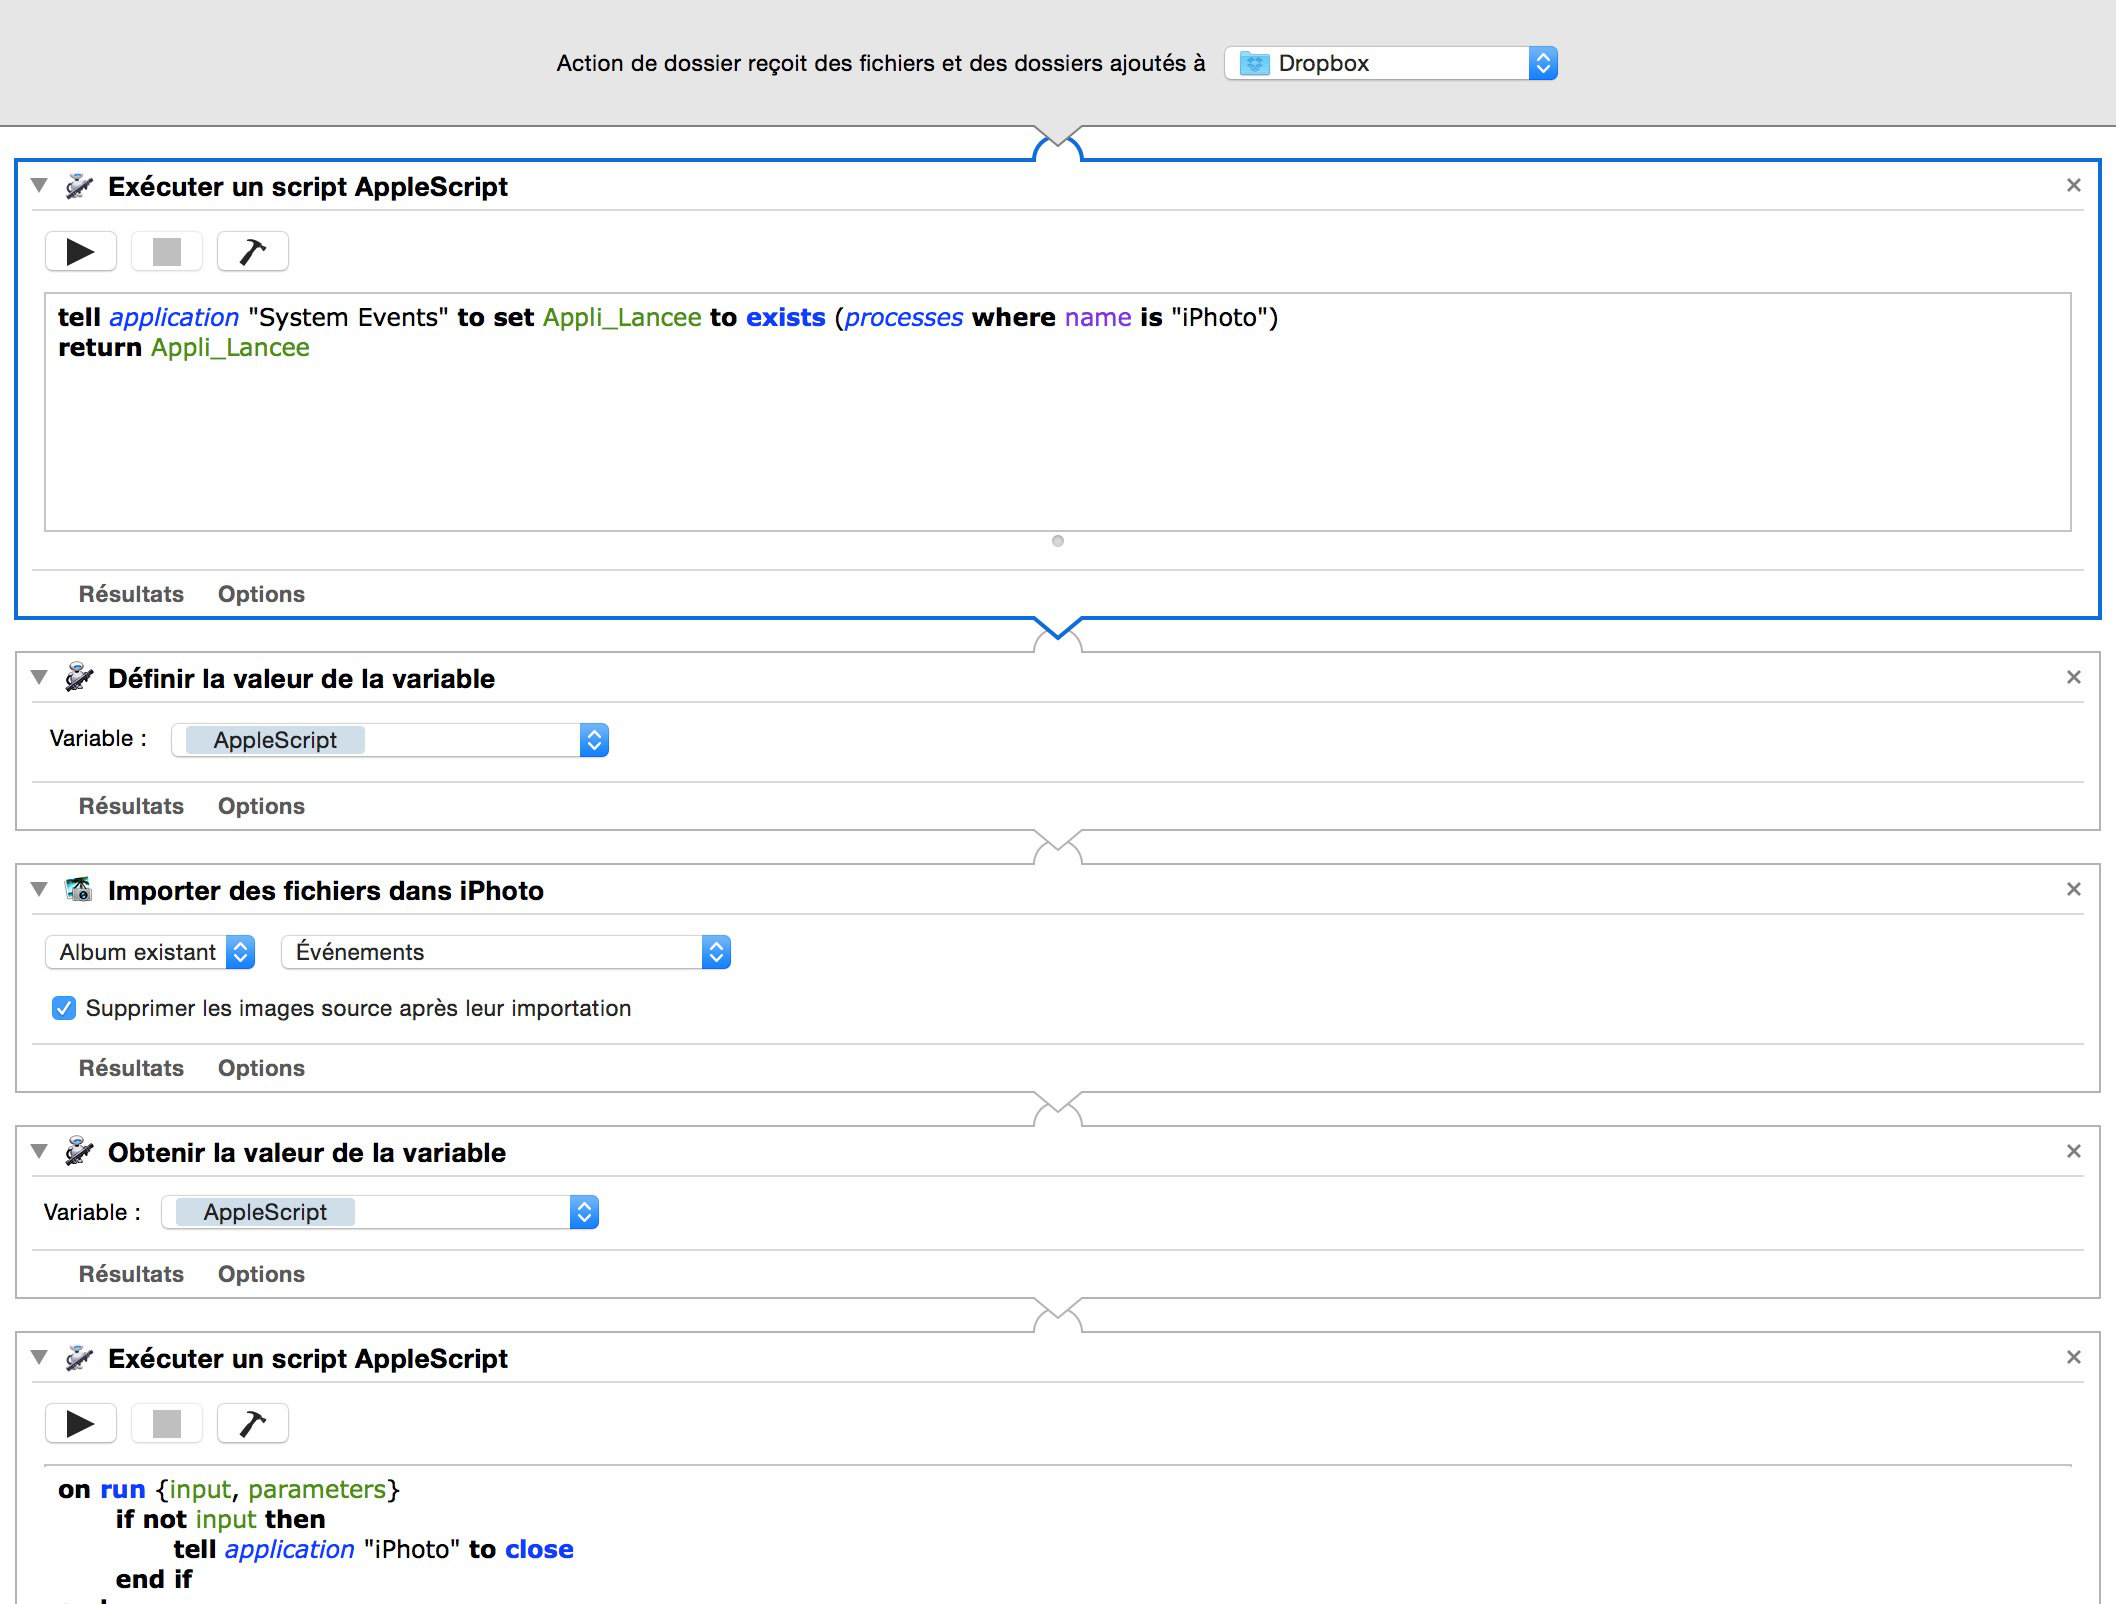The height and width of the screenshot is (1604, 2116).
Task: Click the title 'Importer des fichiers dans iPhoto'
Action: click(x=326, y=890)
